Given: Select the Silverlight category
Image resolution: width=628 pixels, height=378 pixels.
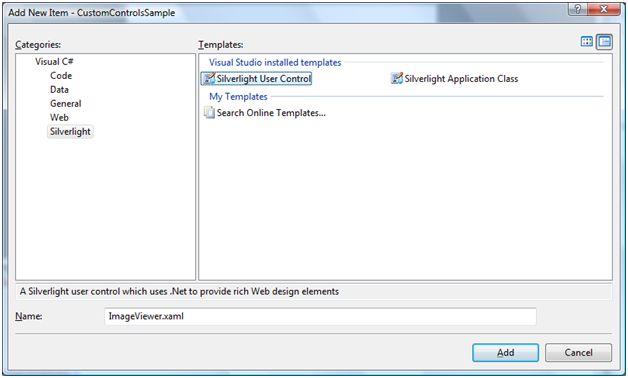Looking at the screenshot, I should (70, 132).
